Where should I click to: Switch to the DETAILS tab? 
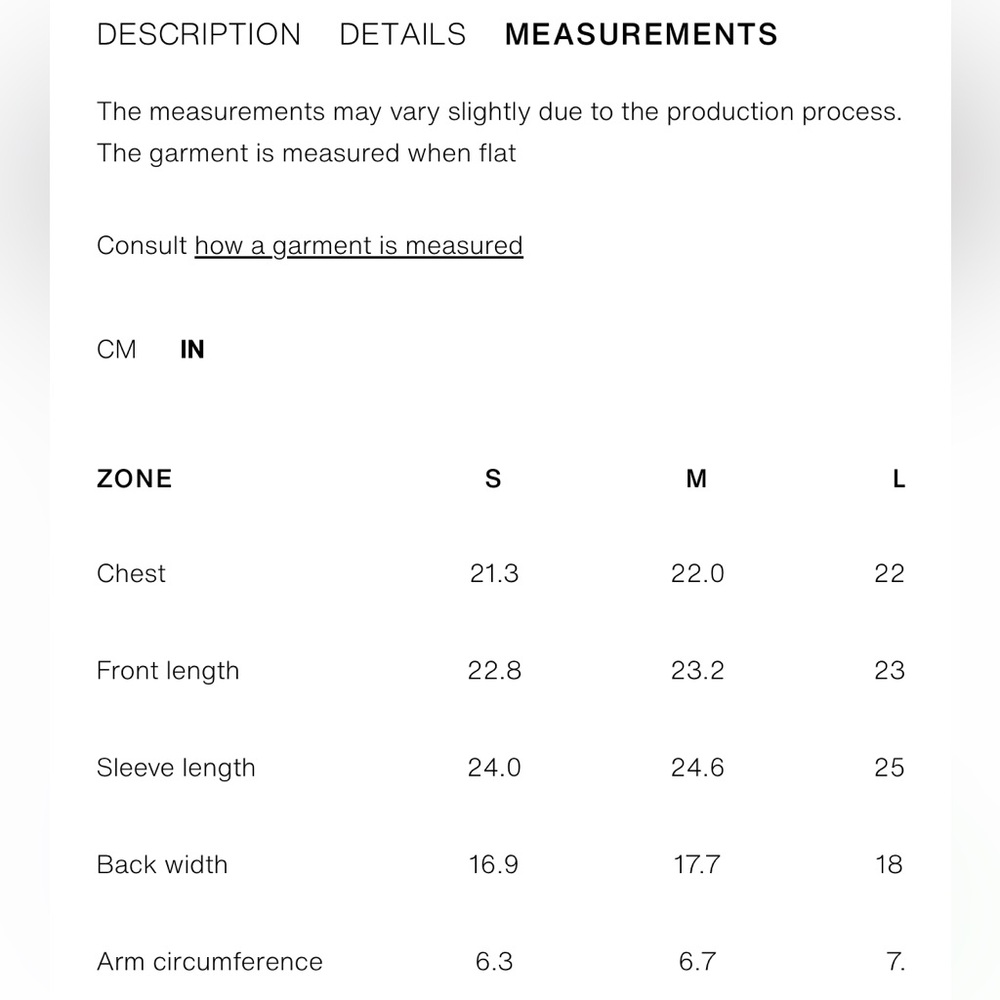coord(402,35)
